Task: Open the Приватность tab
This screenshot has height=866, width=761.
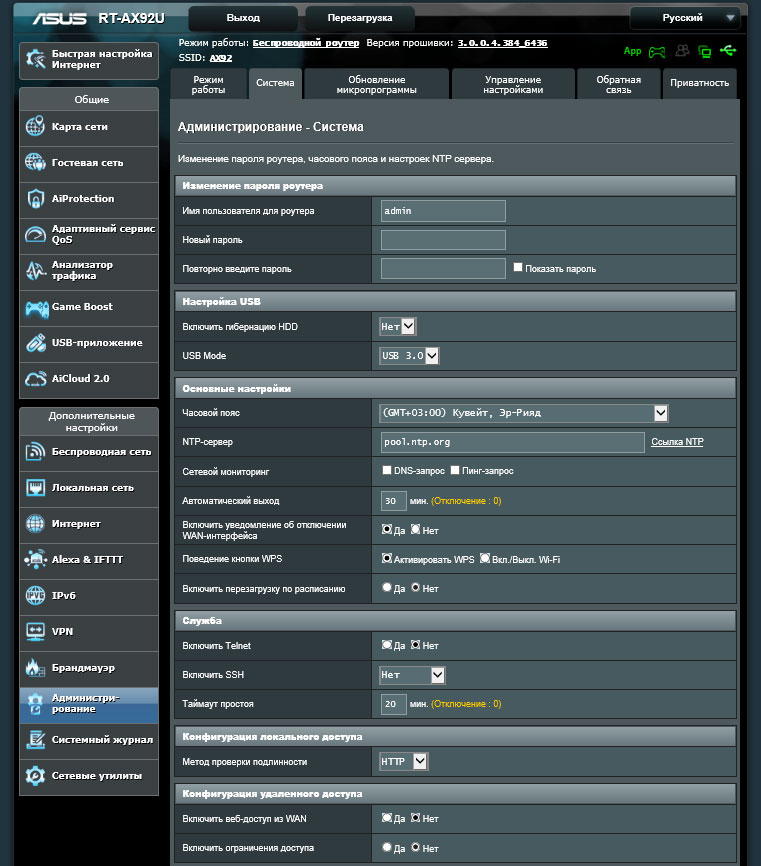Action: click(700, 83)
